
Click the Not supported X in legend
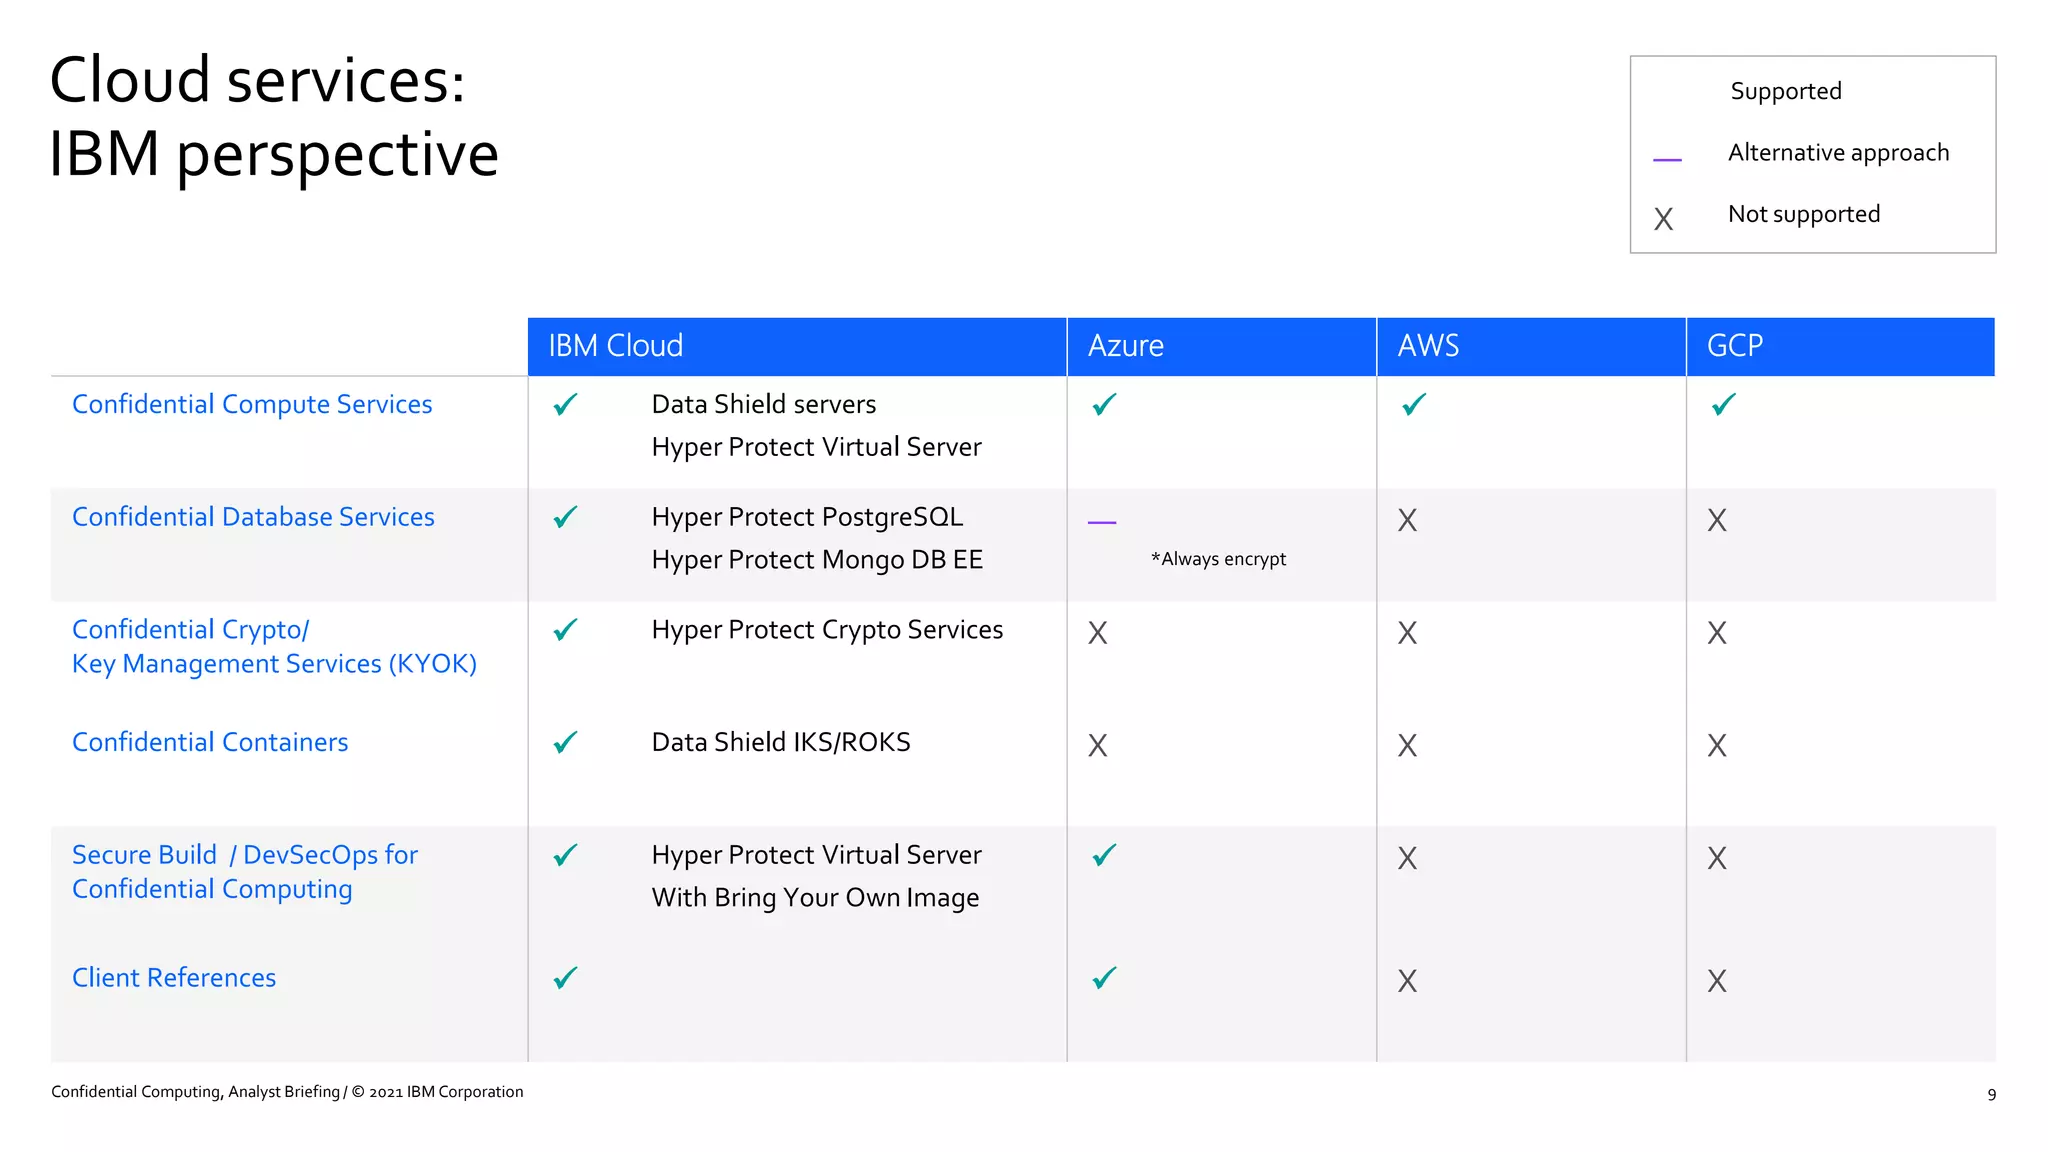point(1663,219)
